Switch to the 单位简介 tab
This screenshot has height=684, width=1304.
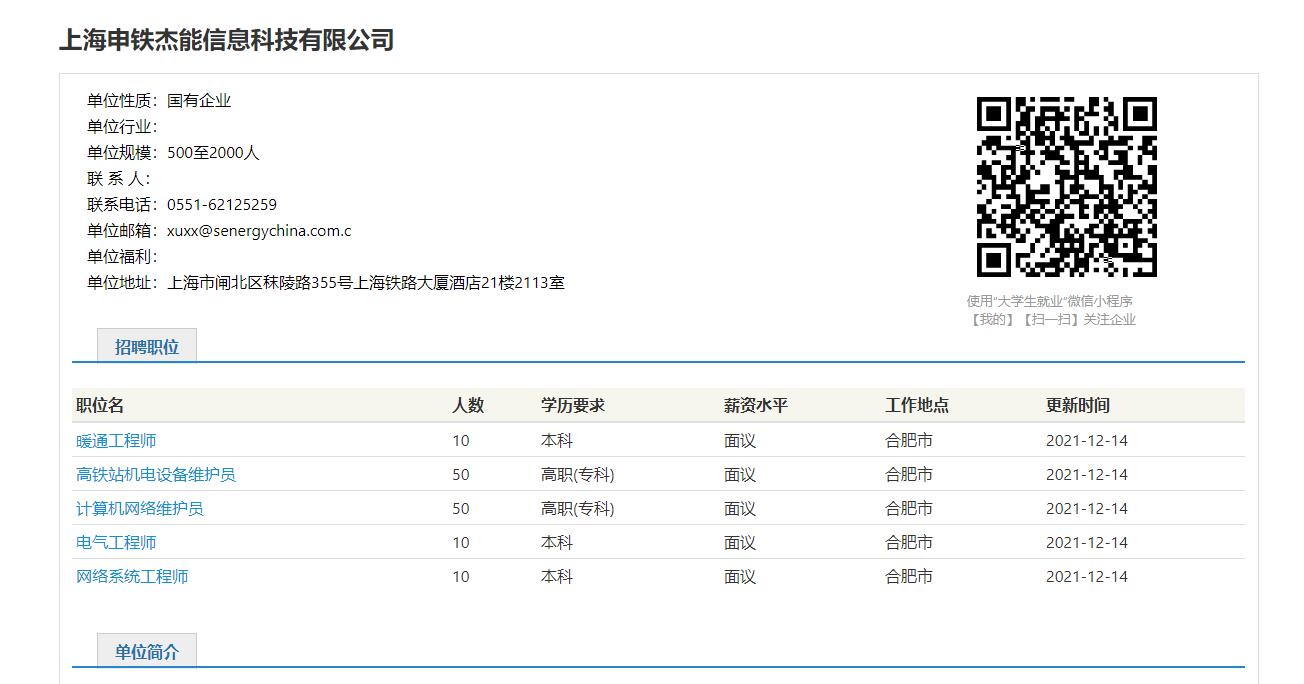pyautogui.click(x=147, y=652)
